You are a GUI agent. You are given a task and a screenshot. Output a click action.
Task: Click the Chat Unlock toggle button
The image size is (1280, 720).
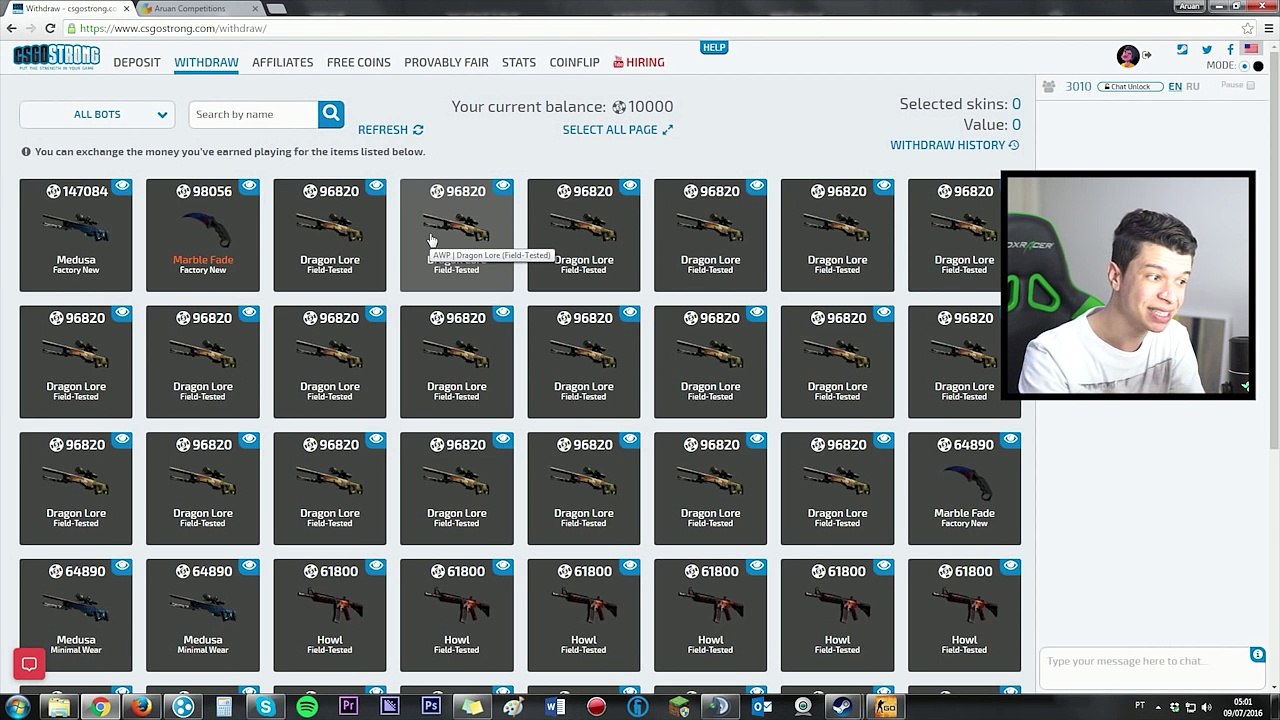1130,87
